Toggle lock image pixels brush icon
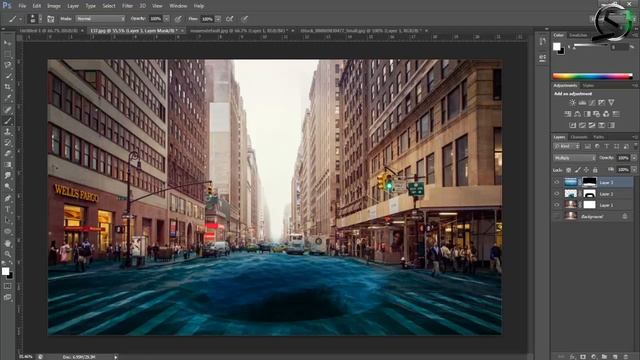The height and width of the screenshot is (360, 640). click(x=578, y=170)
